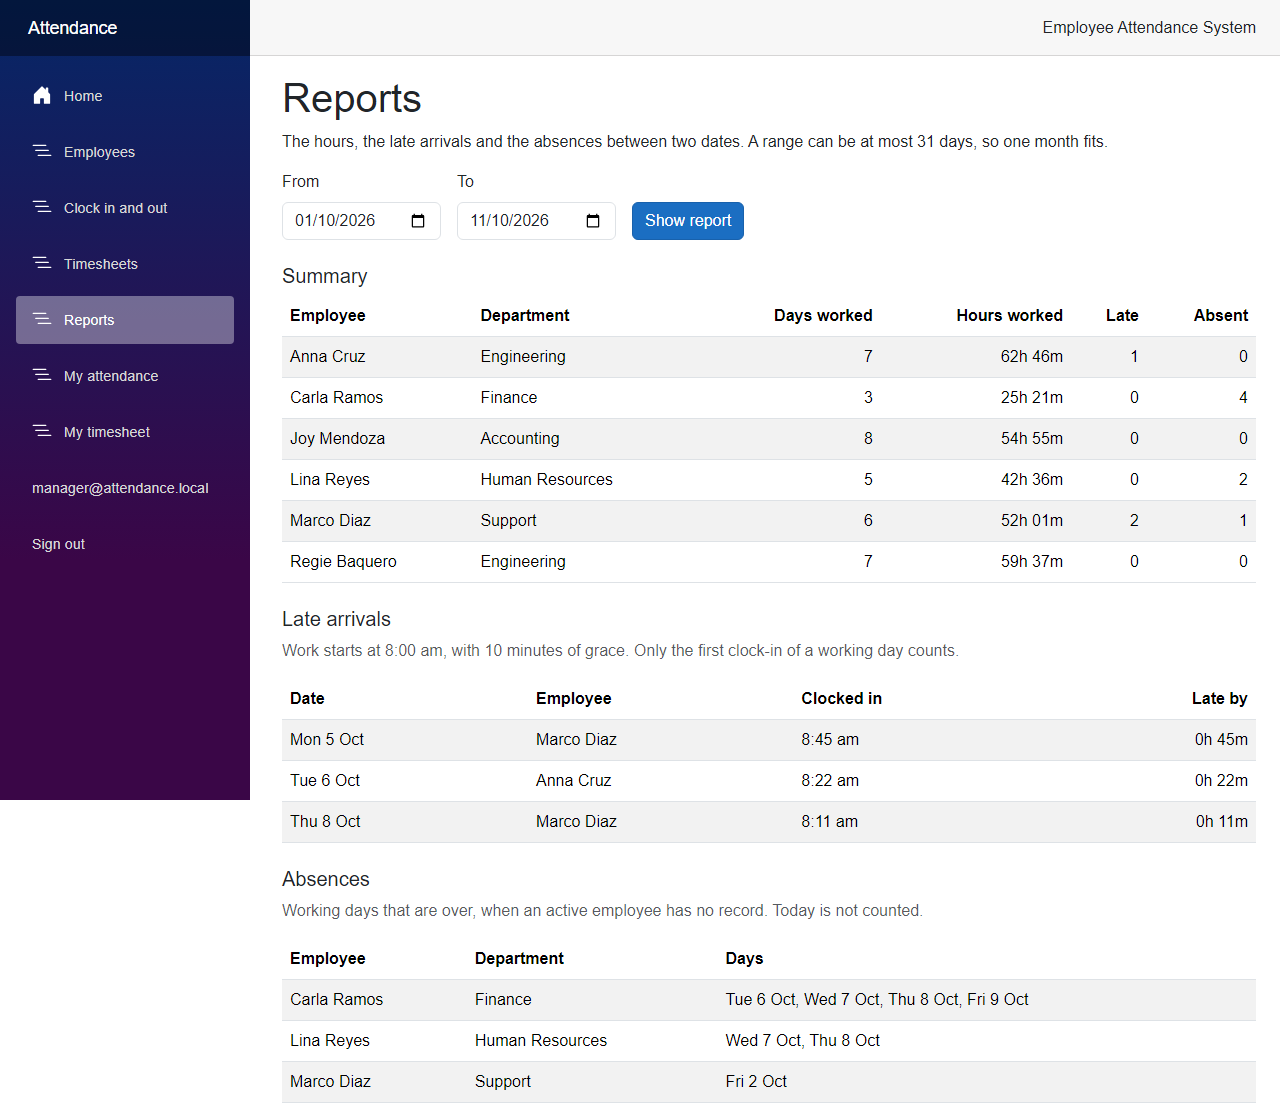This screenshot has height=1119, width=1280.
Task: Focus the To date field 11/10/2026
Action: click(536, 221)
